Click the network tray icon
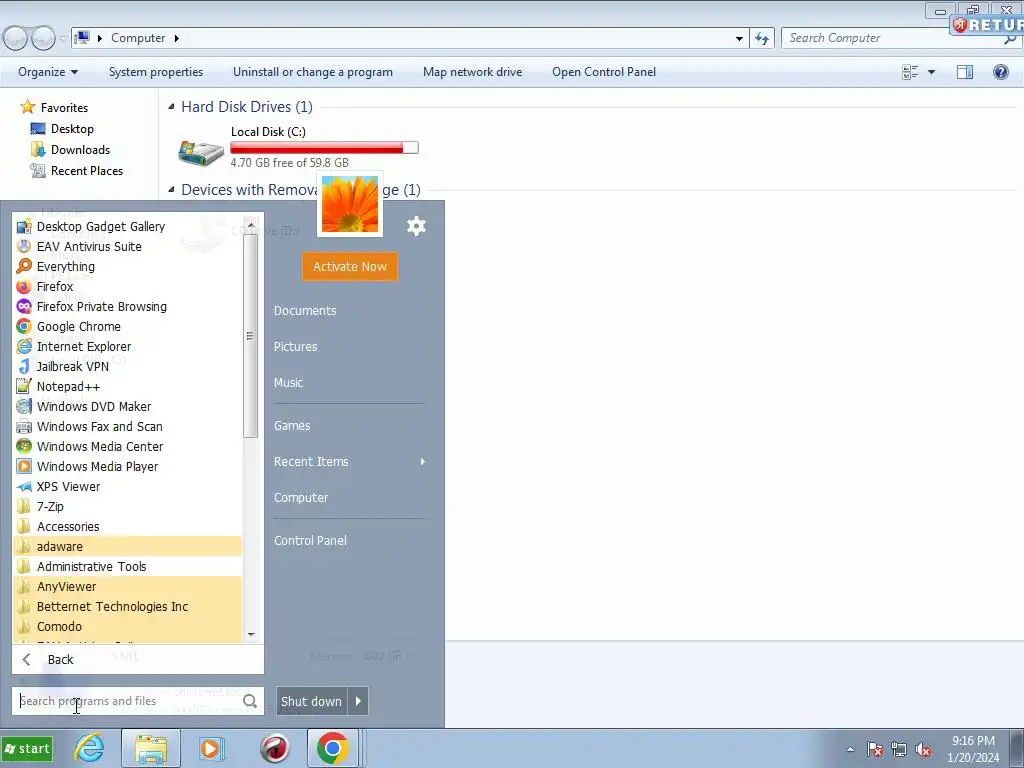1024x768 pixels. (899, 750)
